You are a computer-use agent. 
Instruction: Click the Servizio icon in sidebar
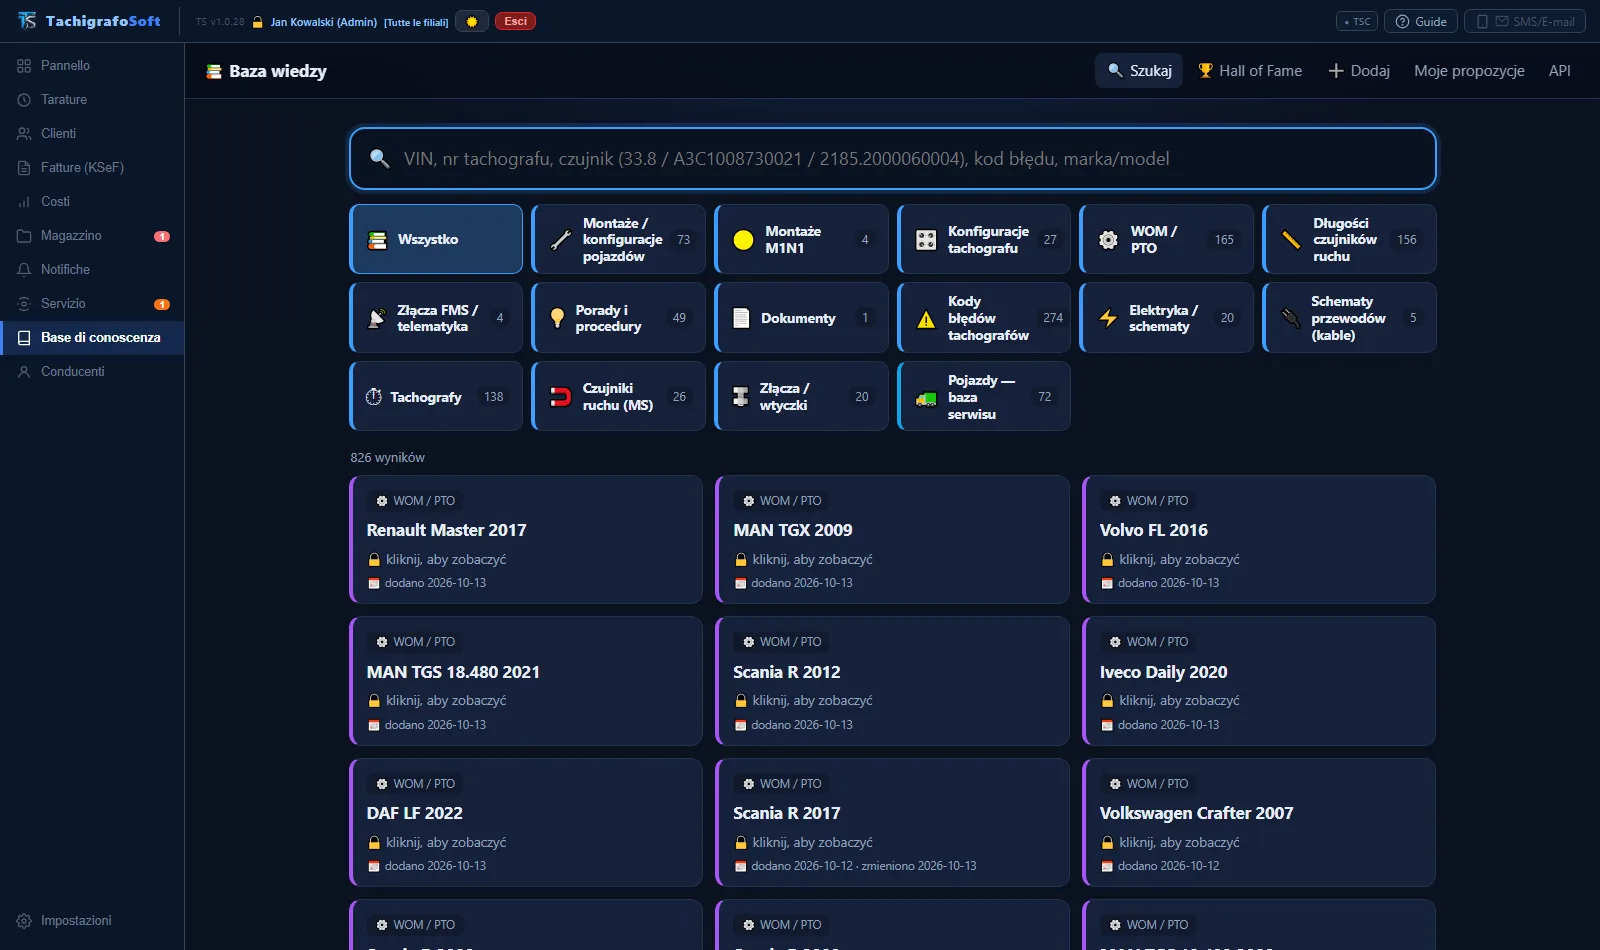click(x=24, y=303)
